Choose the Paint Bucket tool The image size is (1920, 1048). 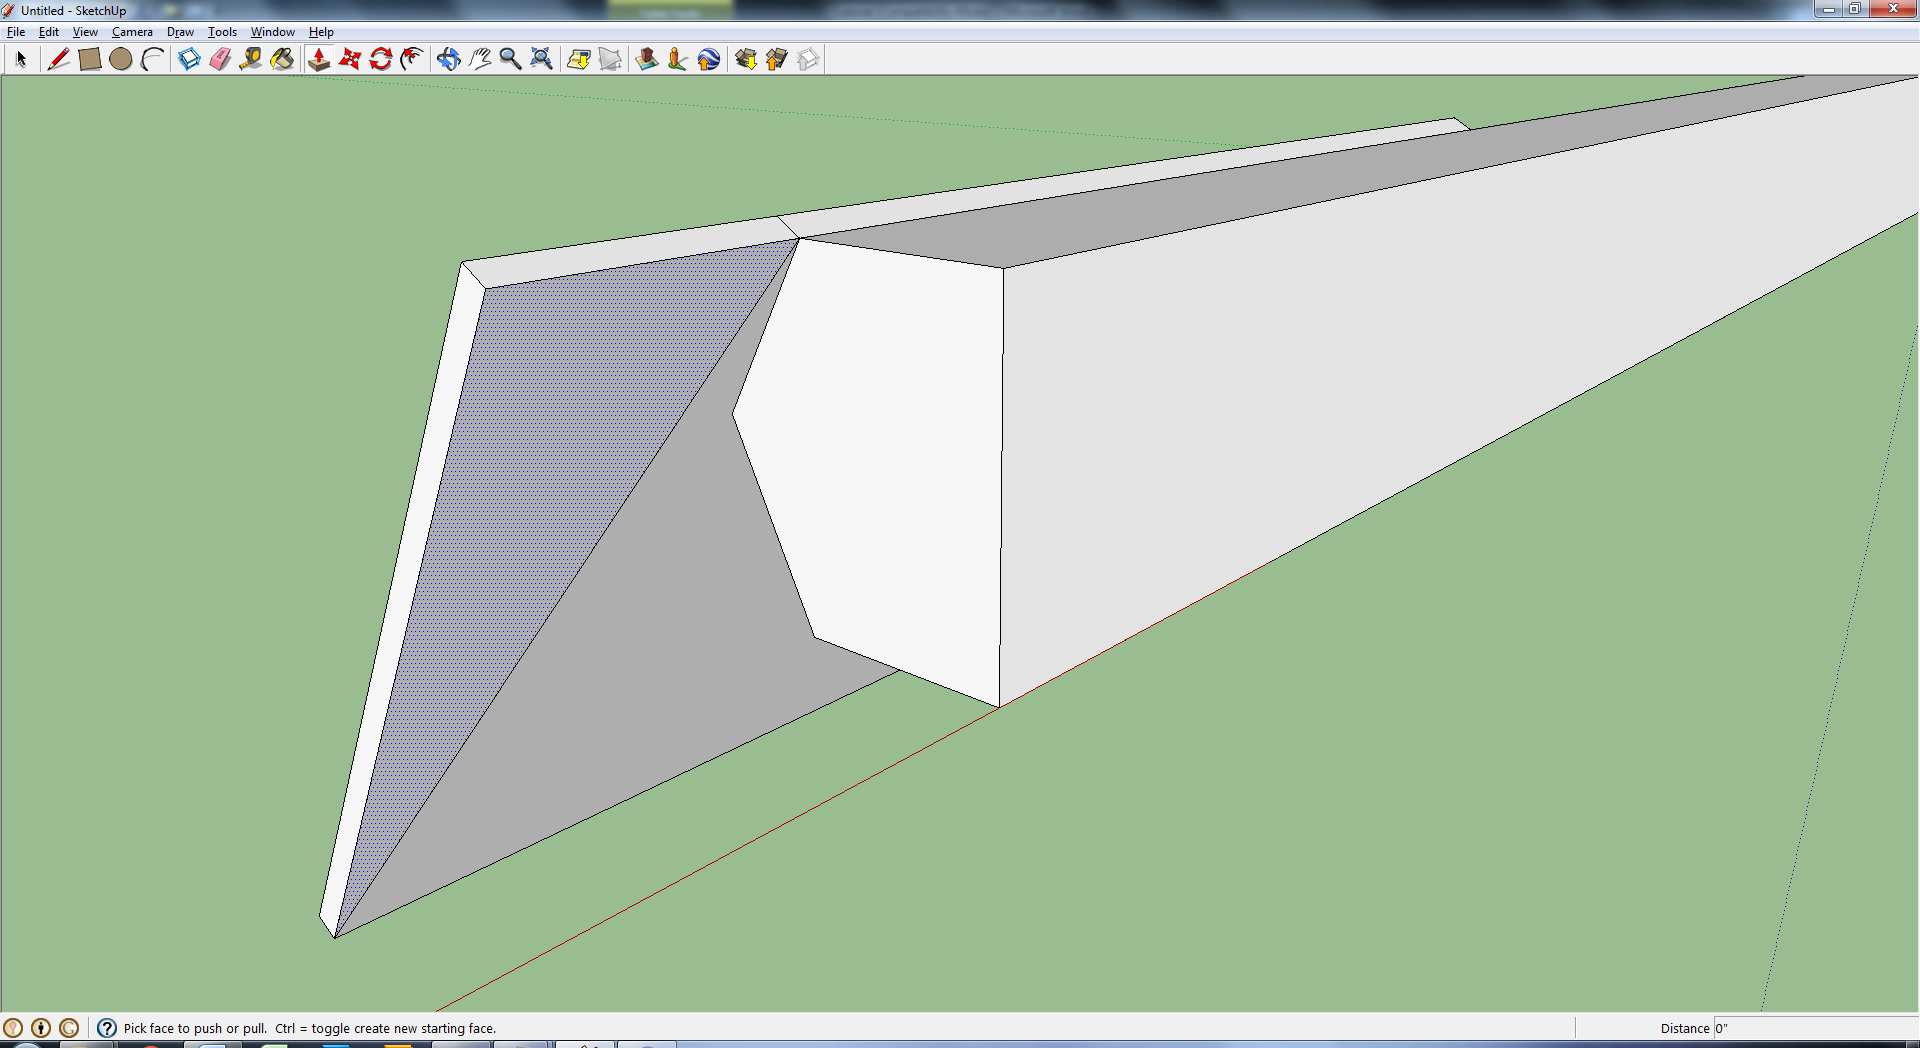point(282,59)
